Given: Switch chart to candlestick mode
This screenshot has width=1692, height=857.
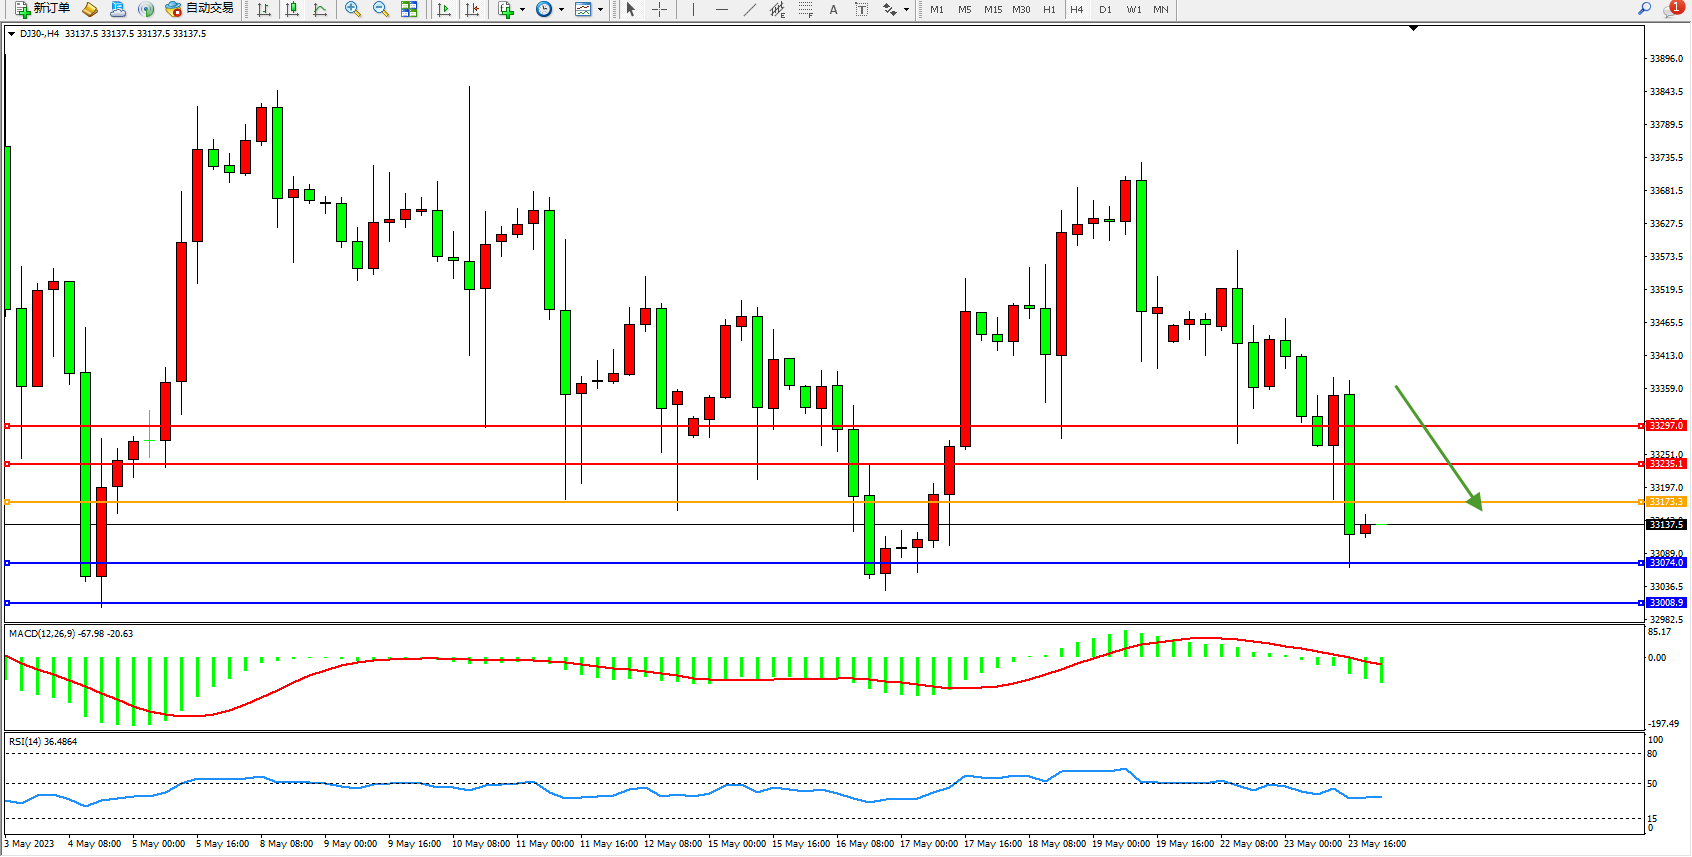Looking at the screenshot, I should click(292, 9).
